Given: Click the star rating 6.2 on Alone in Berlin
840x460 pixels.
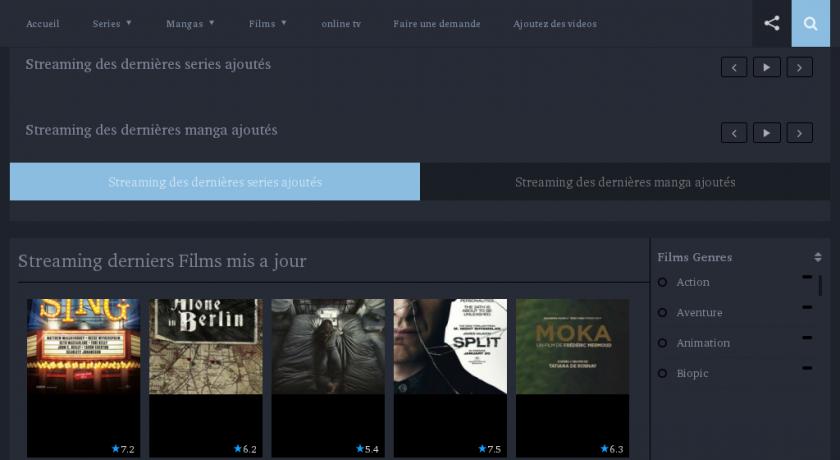Looking at the screenshot, I should click(245, 449).
